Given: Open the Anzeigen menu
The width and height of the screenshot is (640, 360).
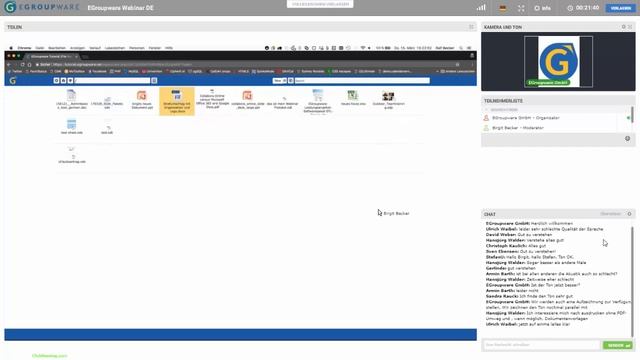Looking at the screenshot, I should 77,48.
